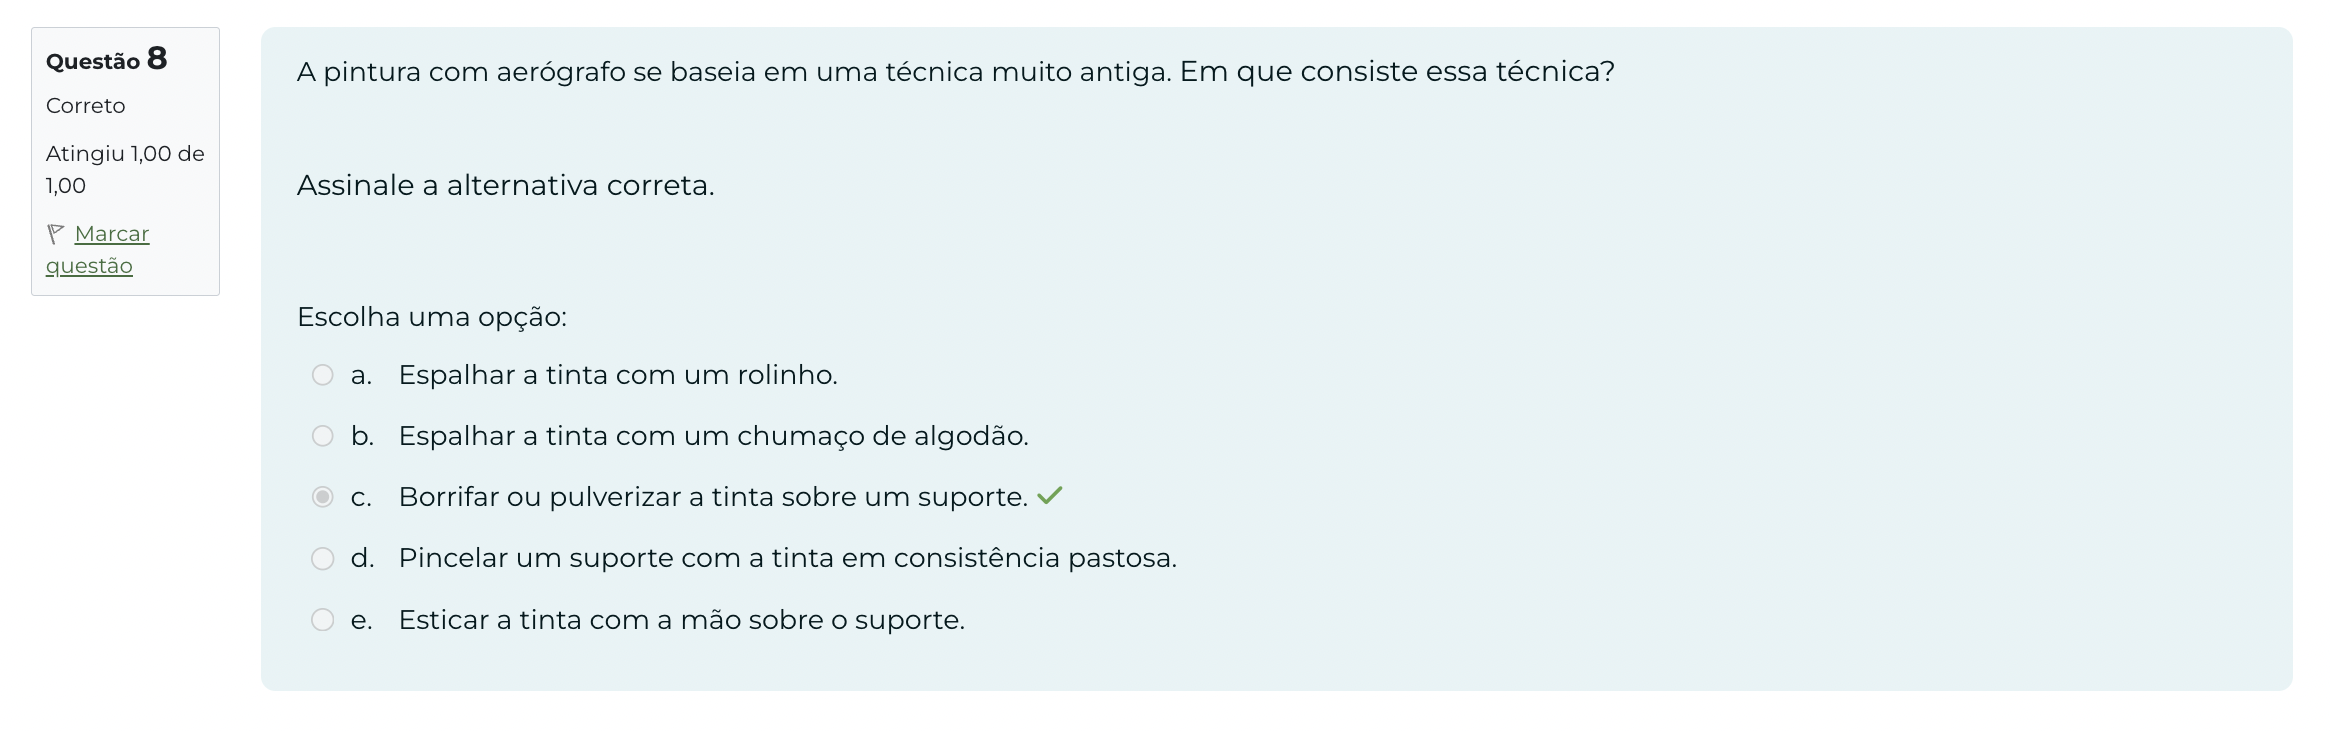
Task: Click answer text about consistência pastosa
Action: coord(787,558)
